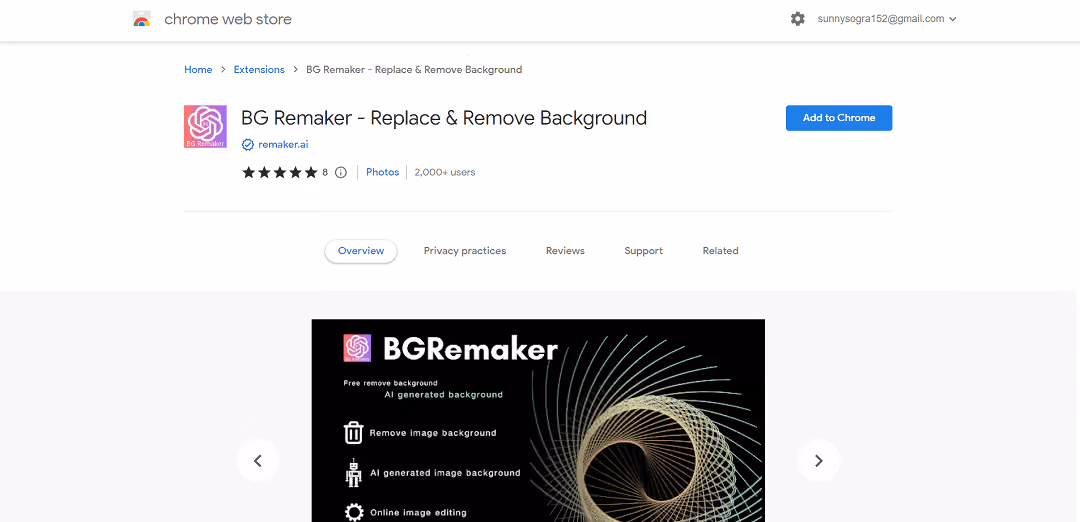Click the gear icon beside Online image editing
The height and width of the screenshot is (522, 1080).
354,512
